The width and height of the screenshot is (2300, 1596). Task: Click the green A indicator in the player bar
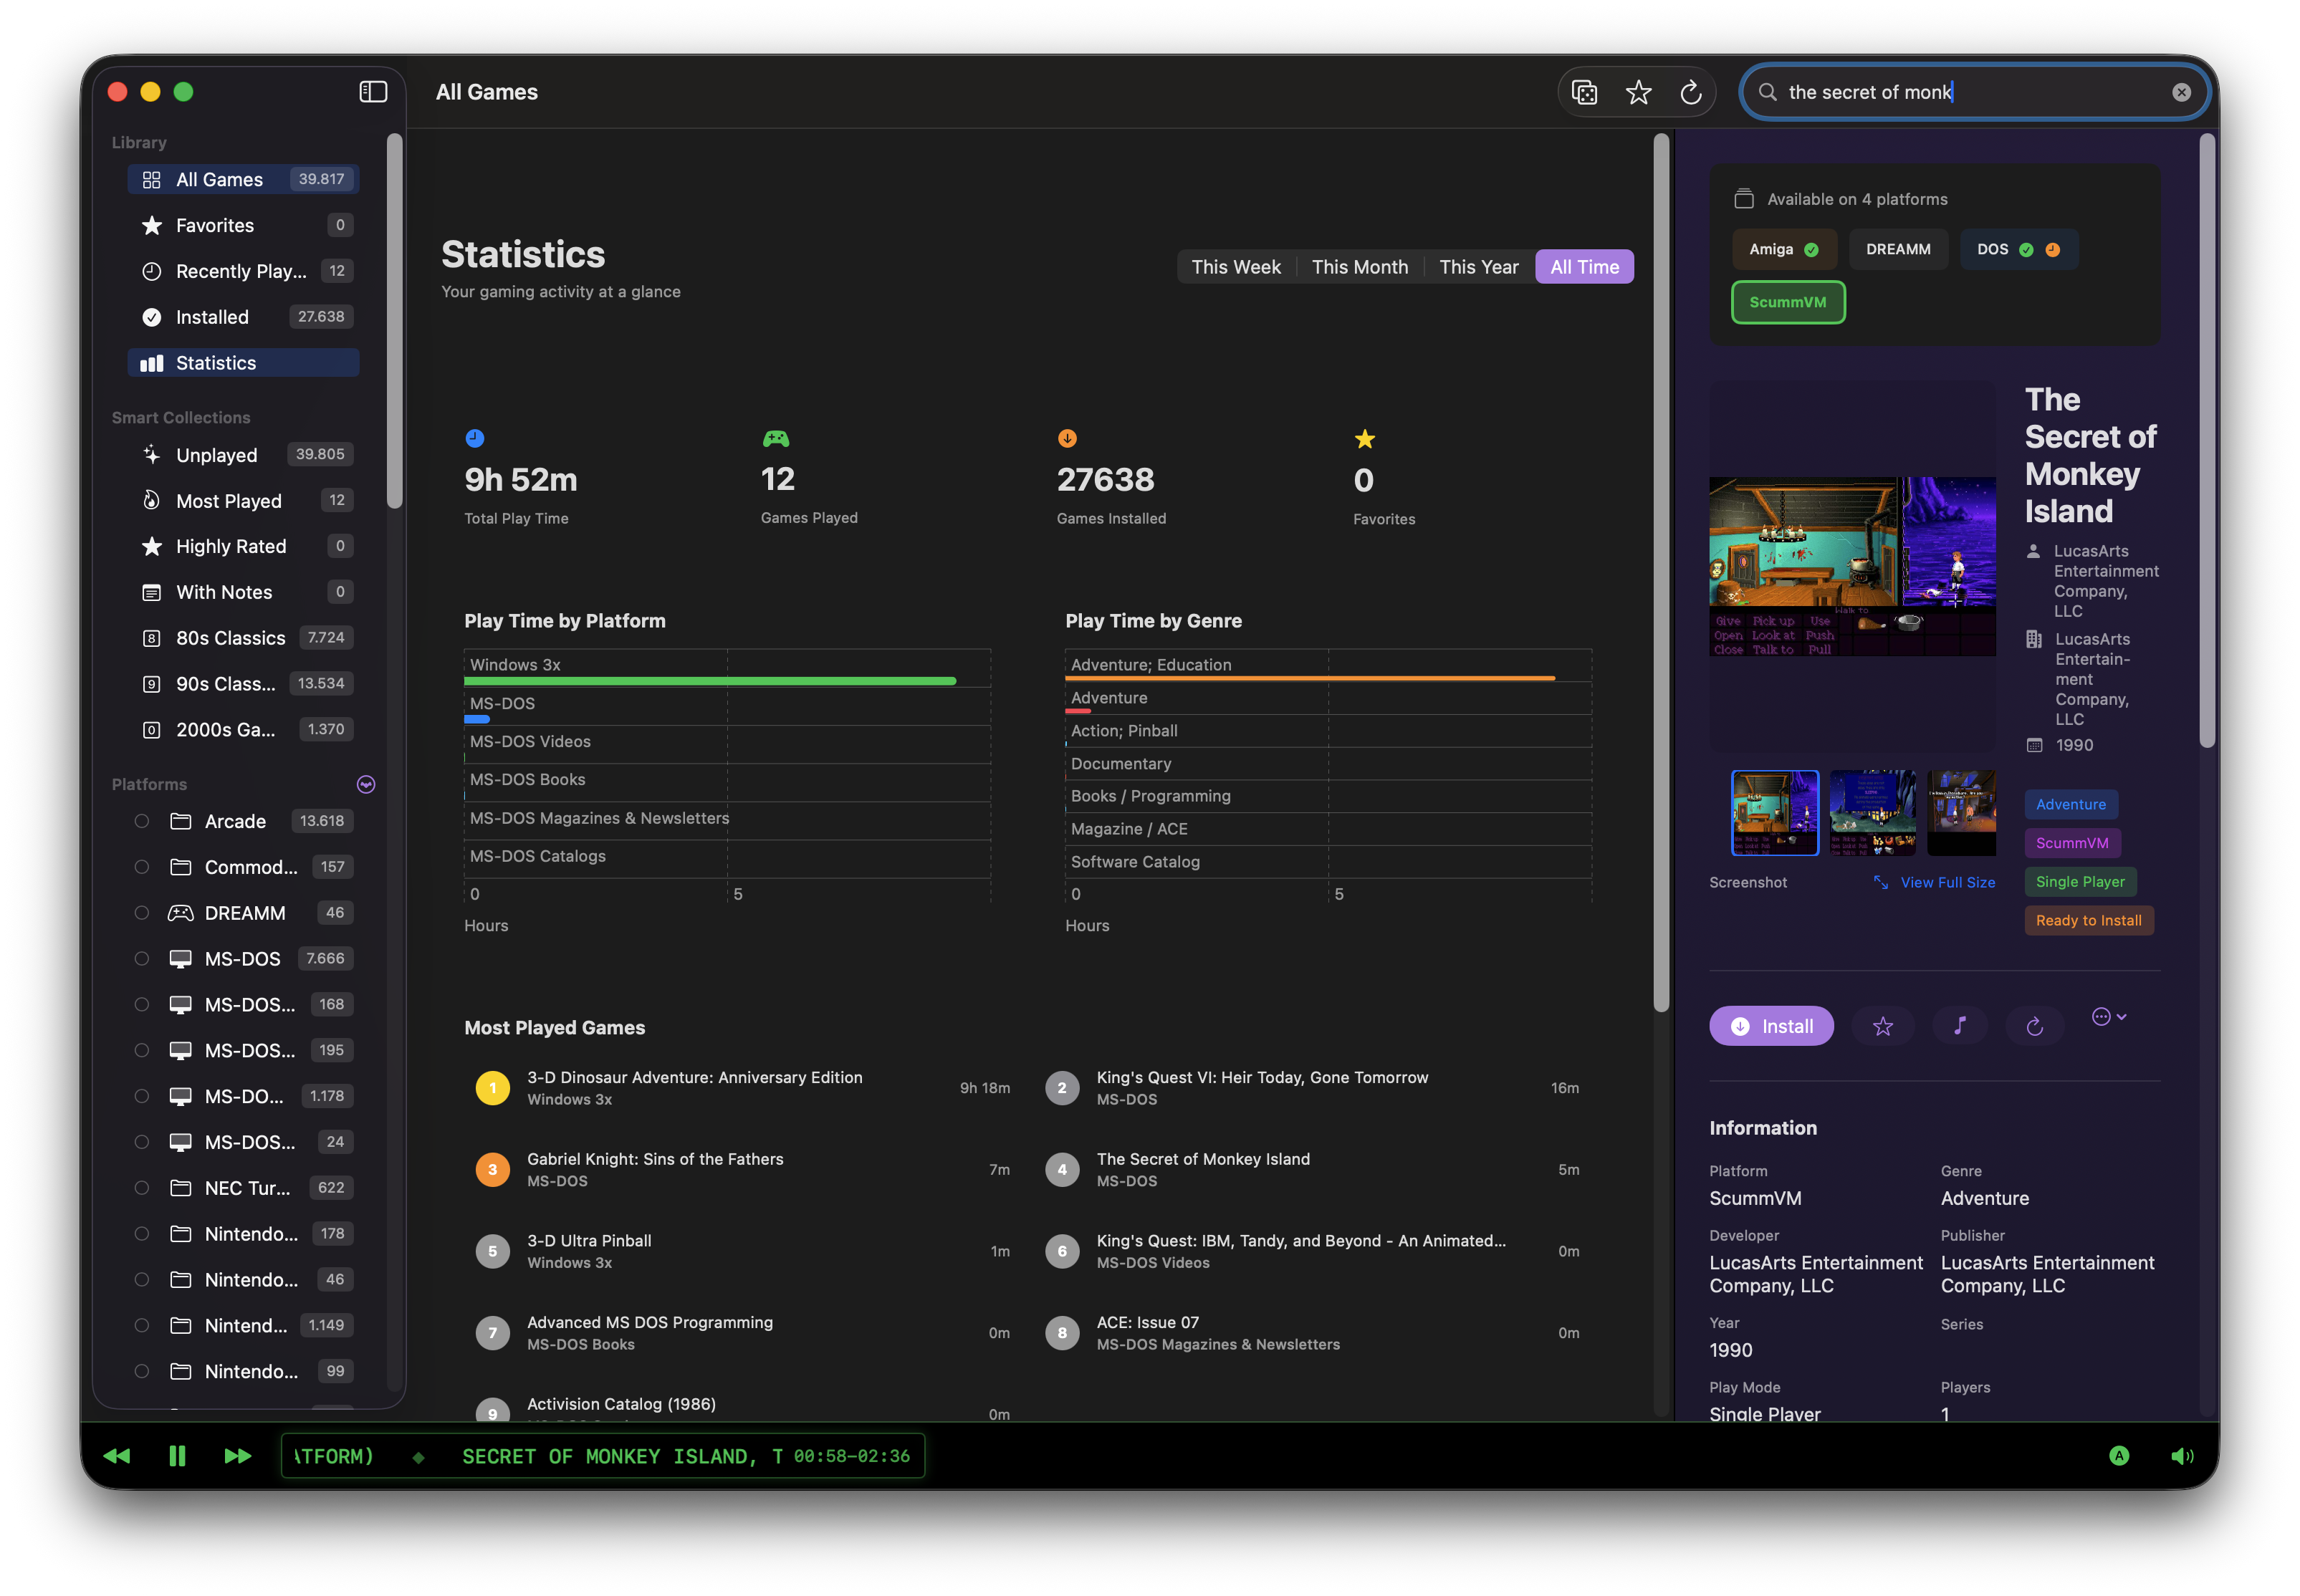click(x=2119, y=1455)
